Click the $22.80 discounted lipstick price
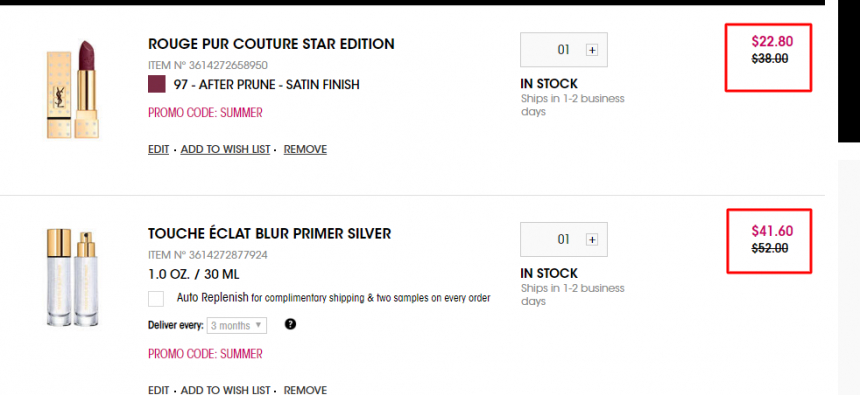This screenshot has width=860, height=395. click(x=772, y=41)
